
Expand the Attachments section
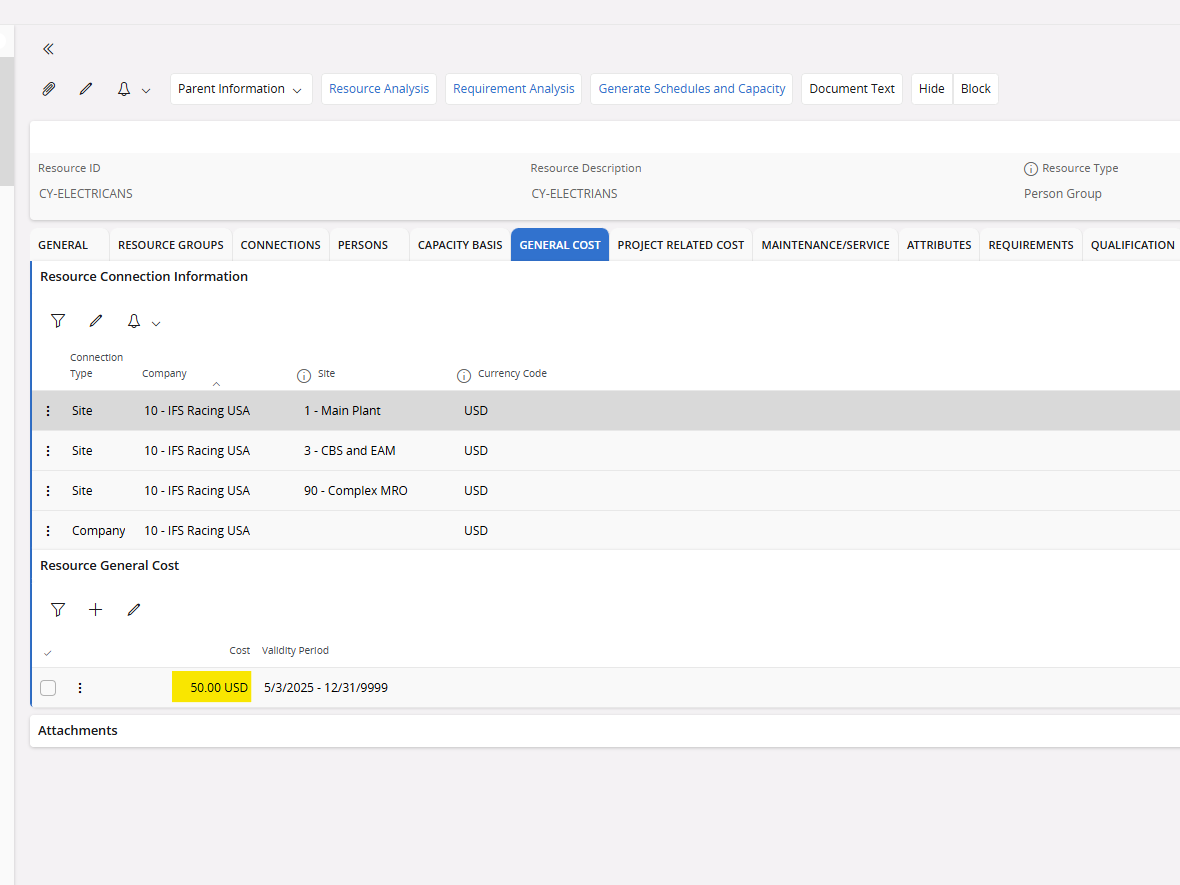coord(78,731)
